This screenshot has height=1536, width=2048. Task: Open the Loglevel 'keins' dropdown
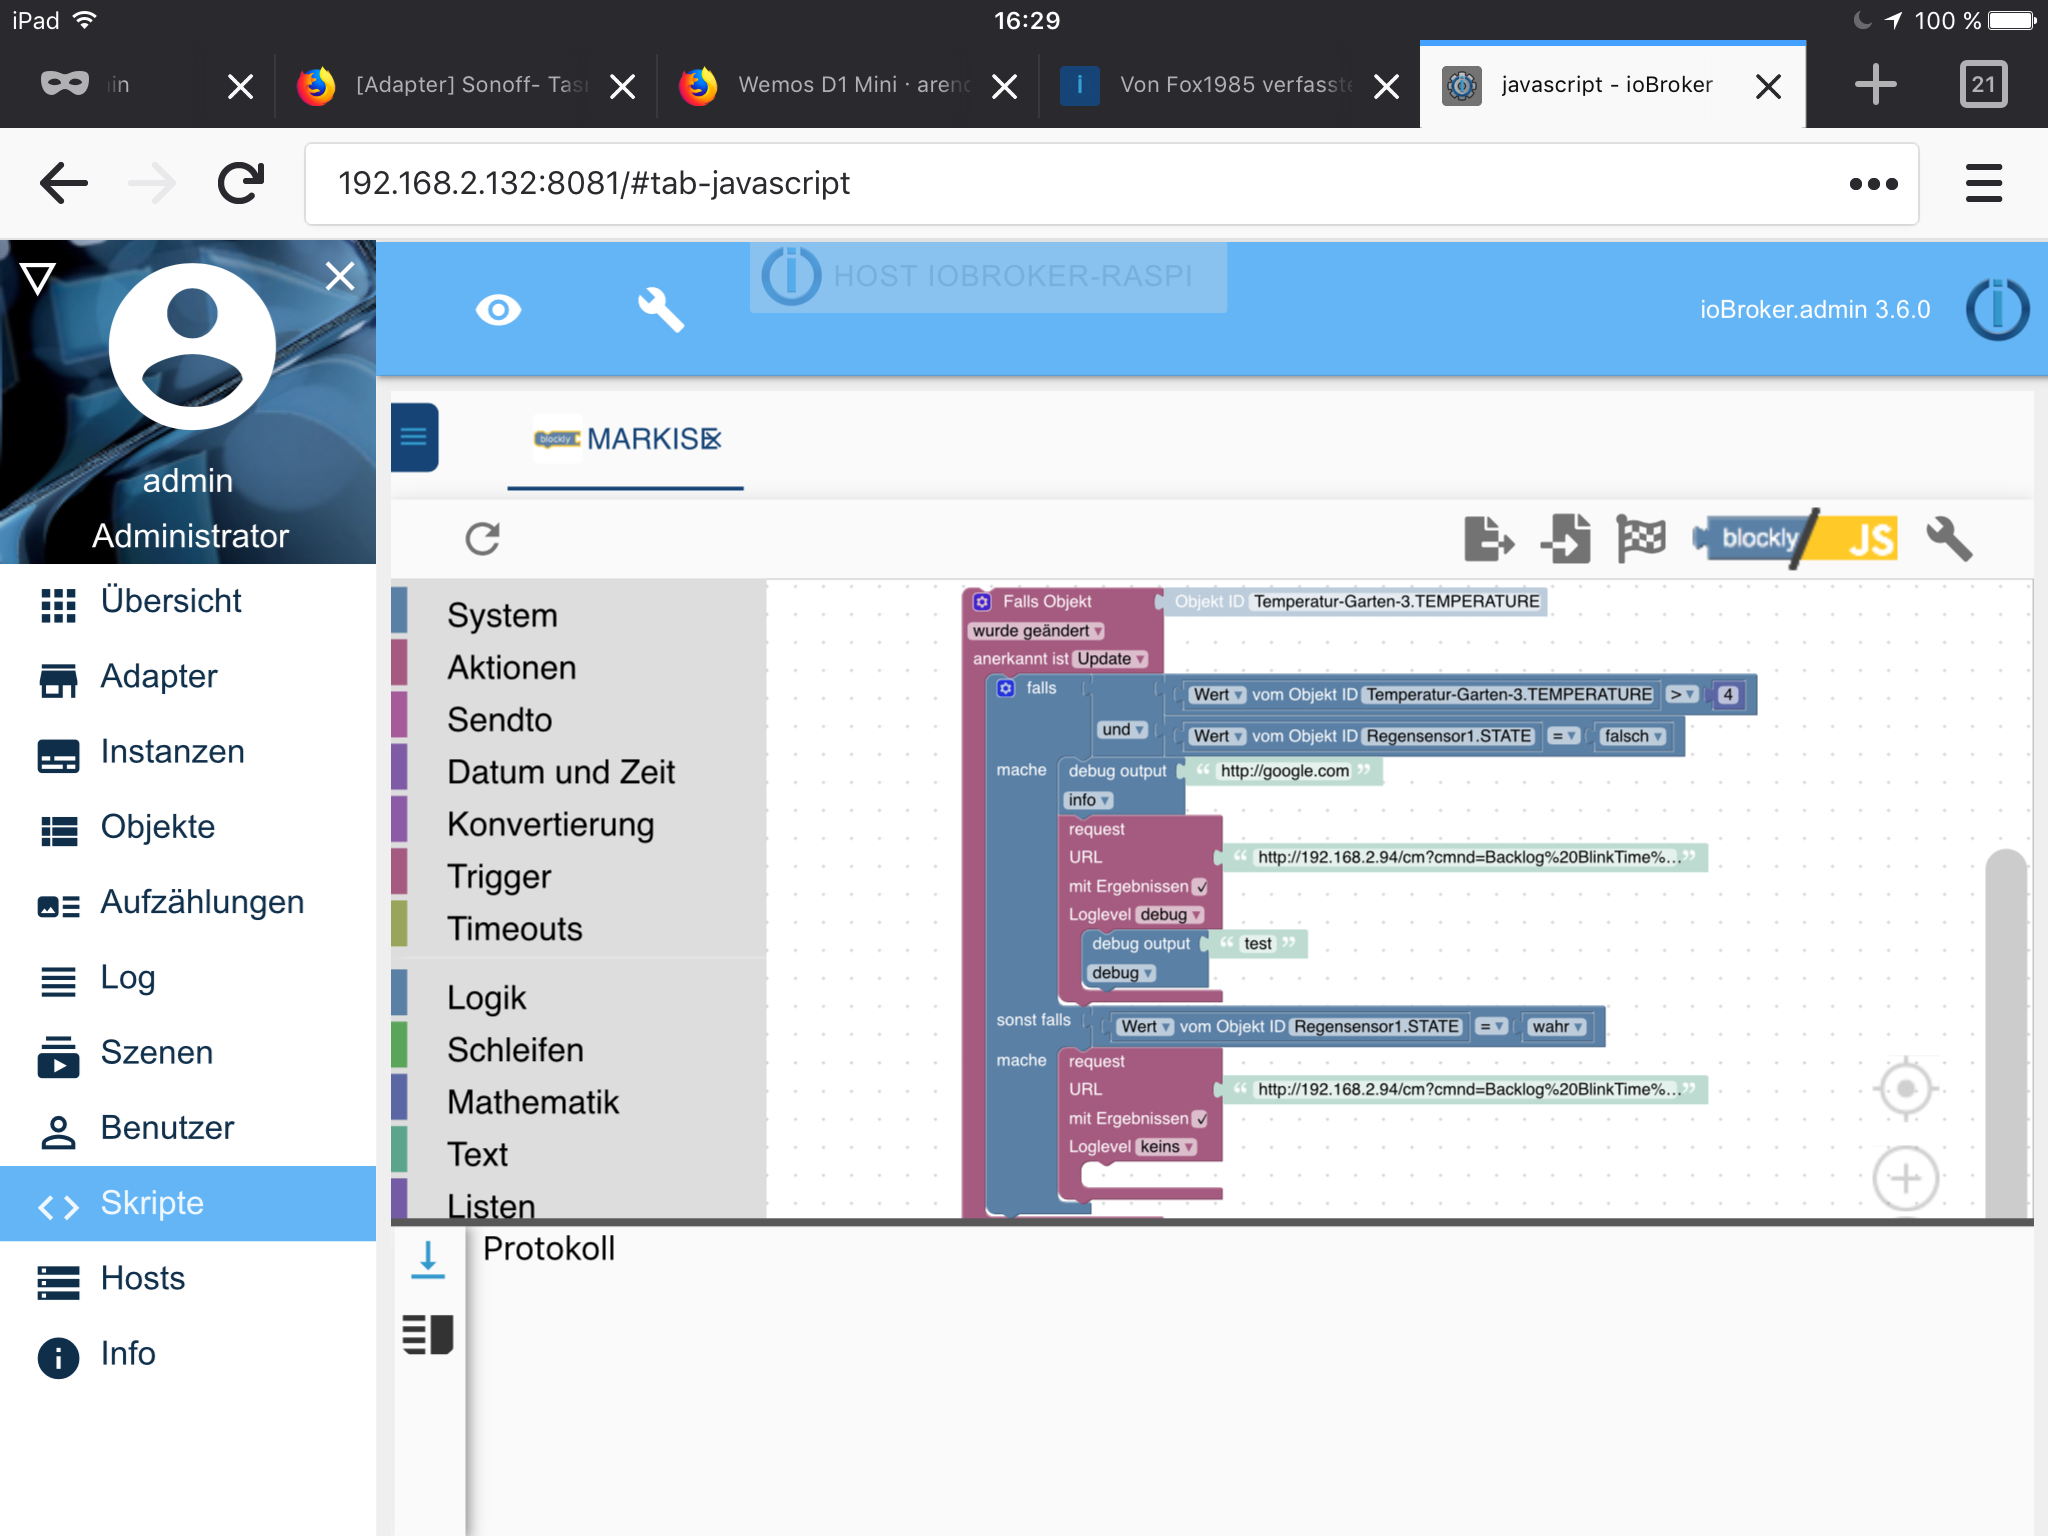[1167, 1147]
